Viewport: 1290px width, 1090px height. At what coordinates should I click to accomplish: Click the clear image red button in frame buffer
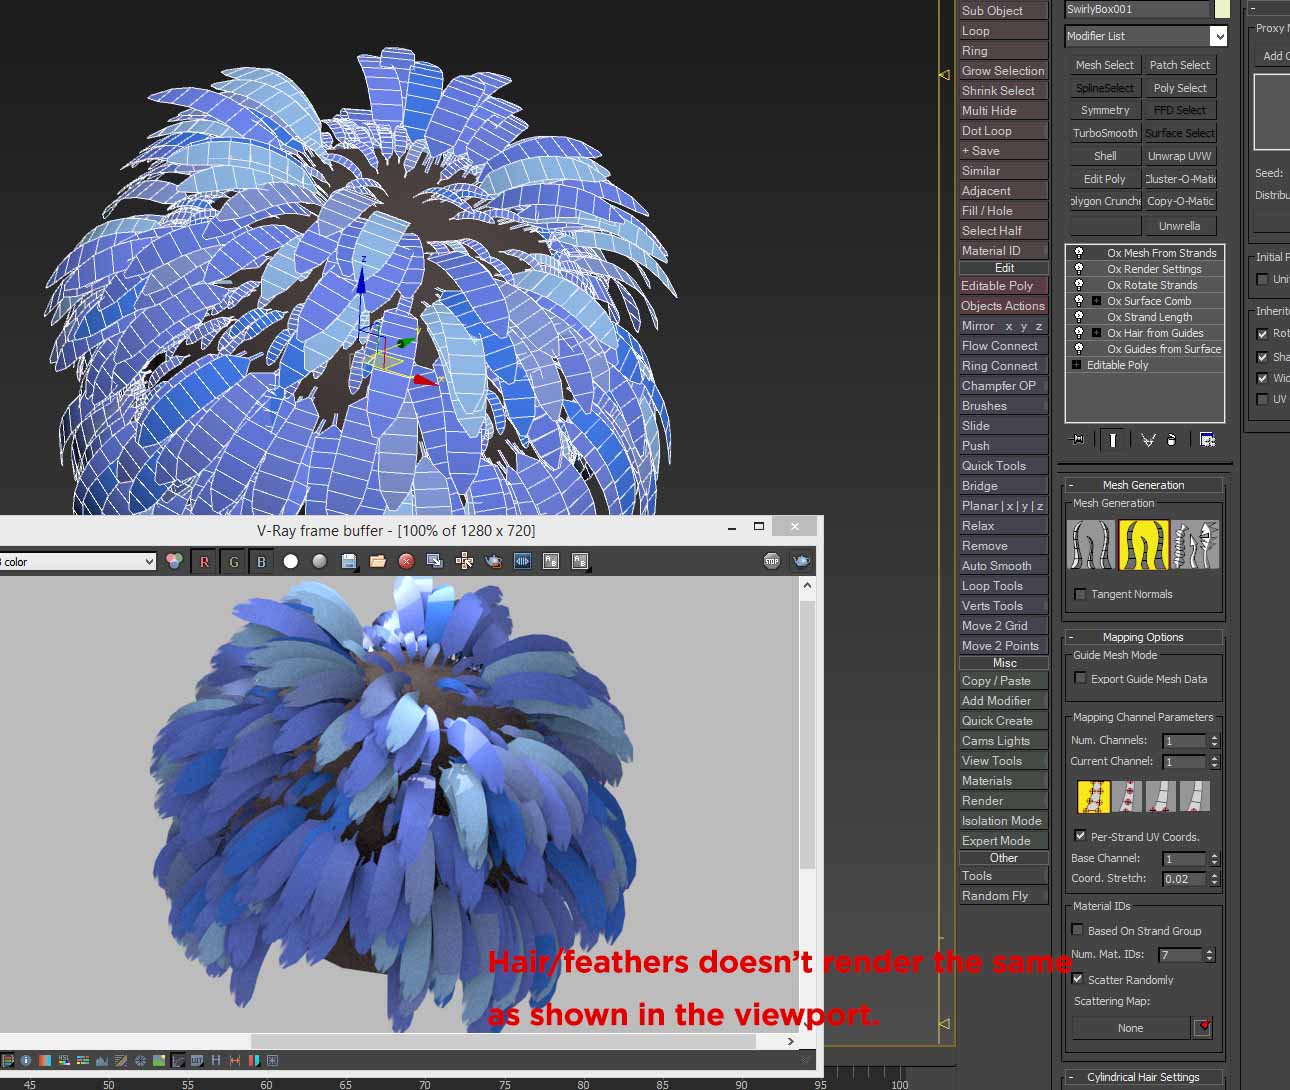[406, 562]
